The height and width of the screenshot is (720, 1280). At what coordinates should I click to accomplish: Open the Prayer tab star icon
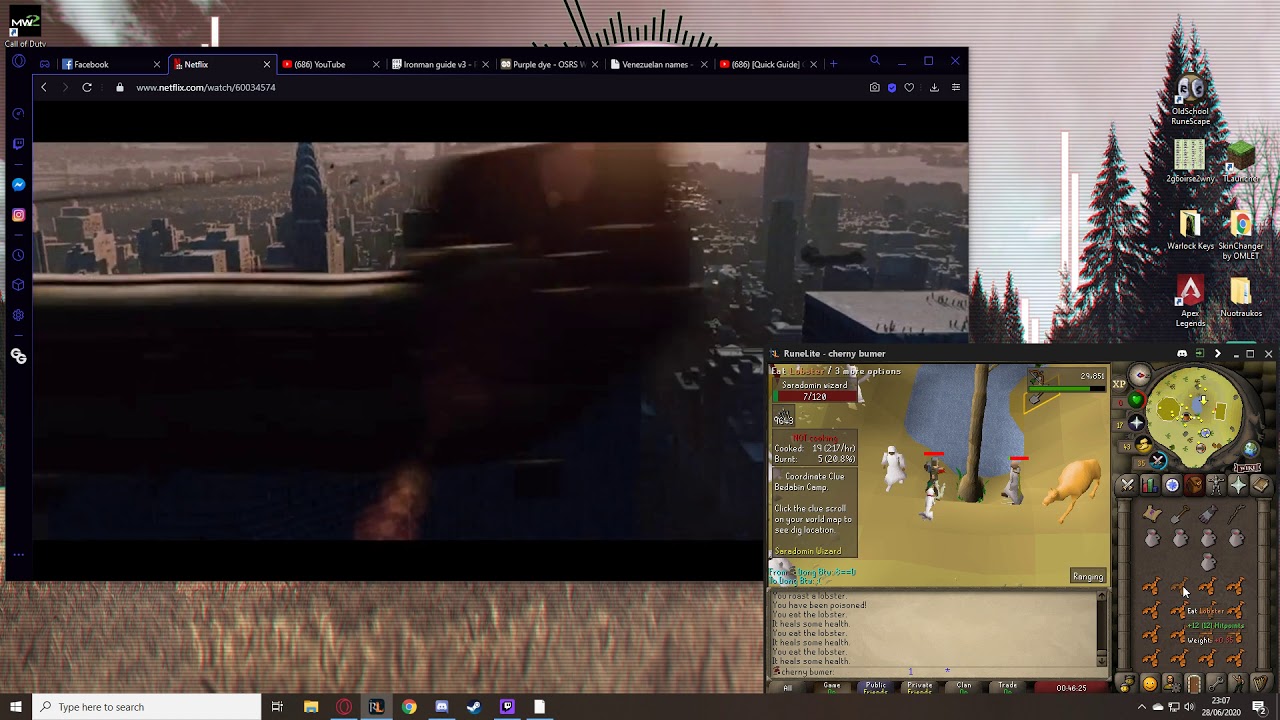pos(1238,485)
